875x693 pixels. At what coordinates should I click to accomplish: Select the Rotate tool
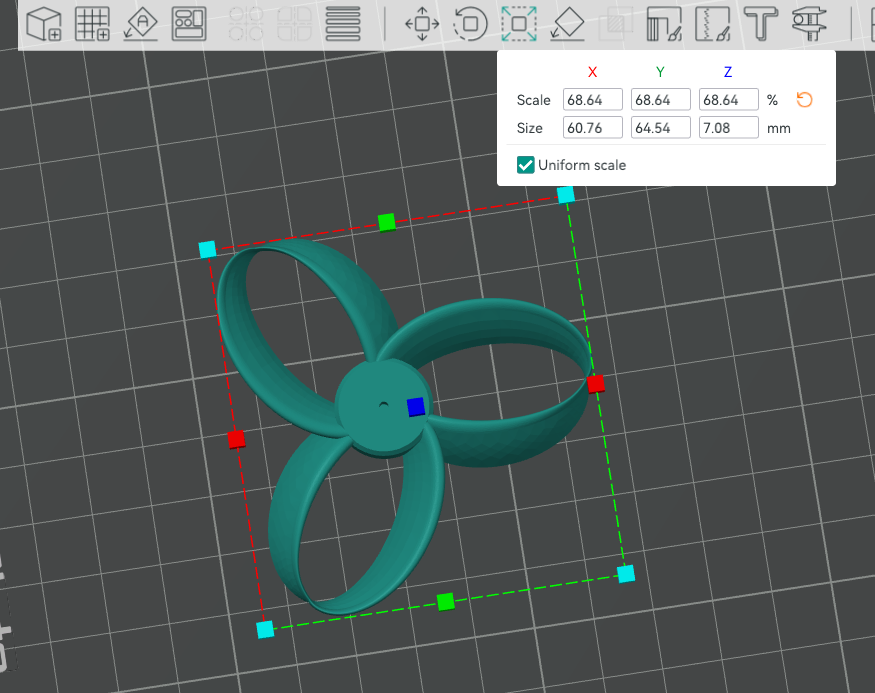pyautogui.click(x=470, y=24)
